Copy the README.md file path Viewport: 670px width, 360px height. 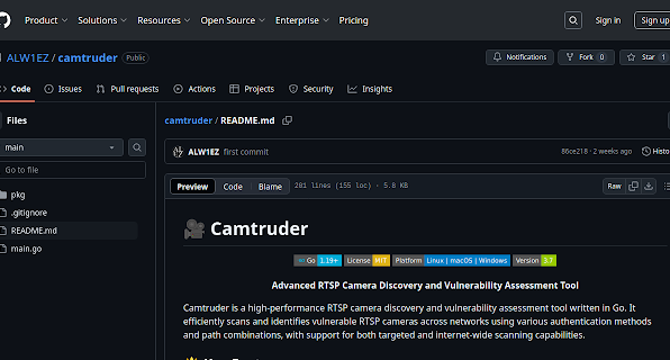click(287, 121)
